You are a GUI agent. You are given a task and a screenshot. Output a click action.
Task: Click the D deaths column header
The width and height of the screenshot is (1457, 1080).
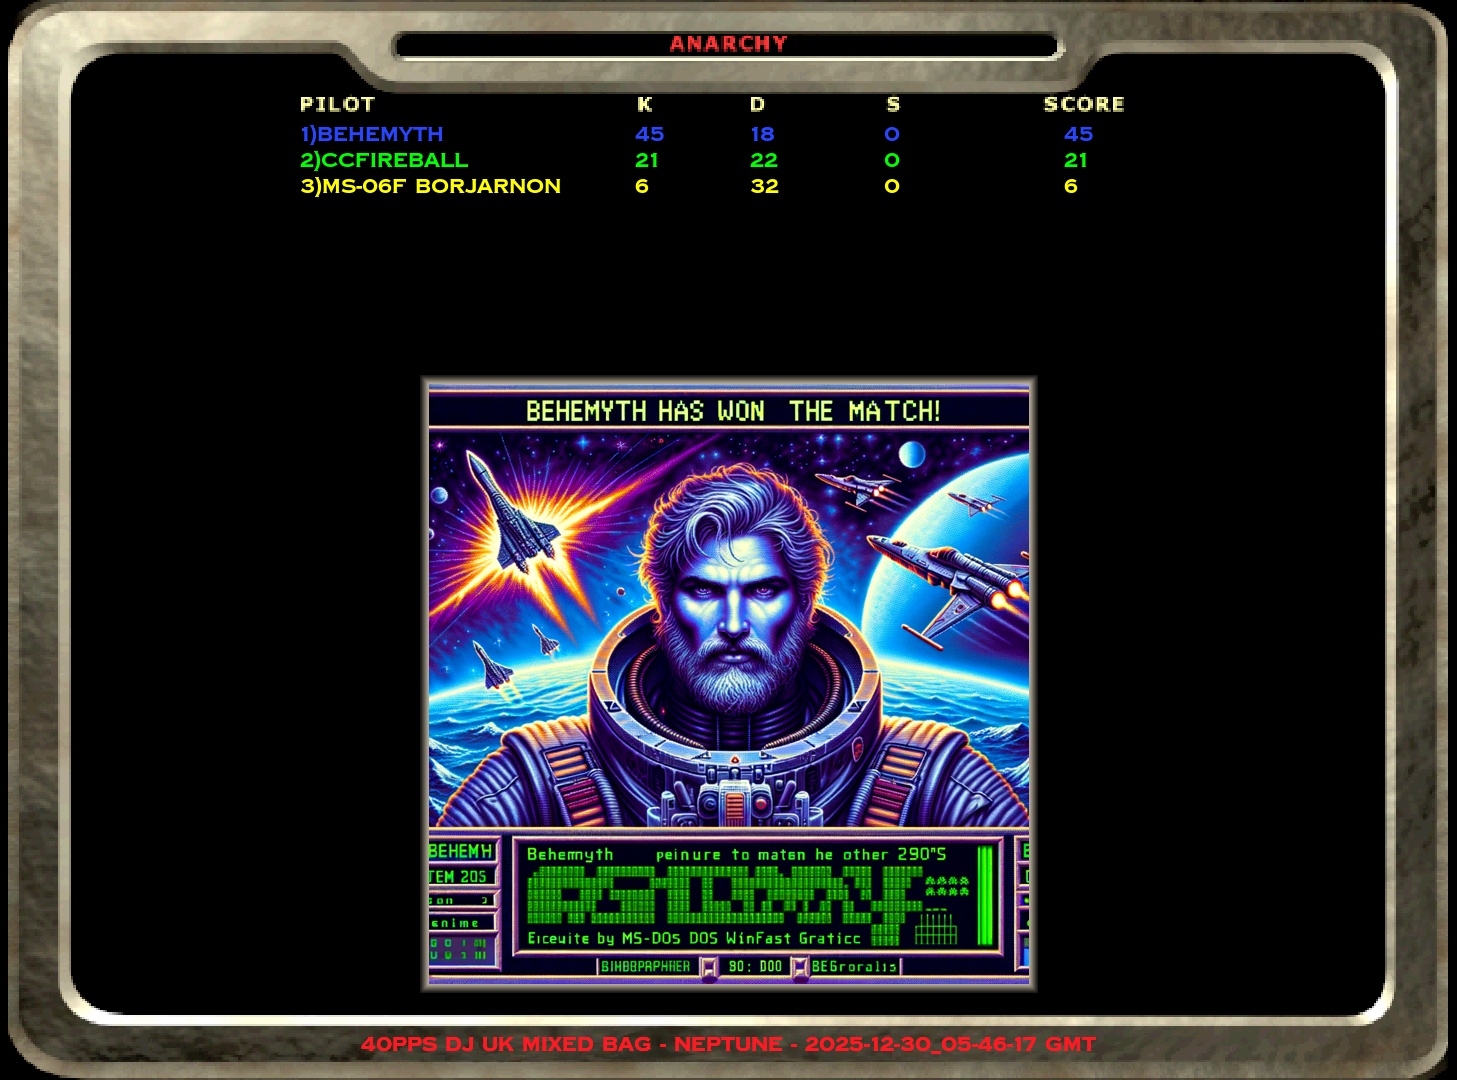[x=757, y=104]
